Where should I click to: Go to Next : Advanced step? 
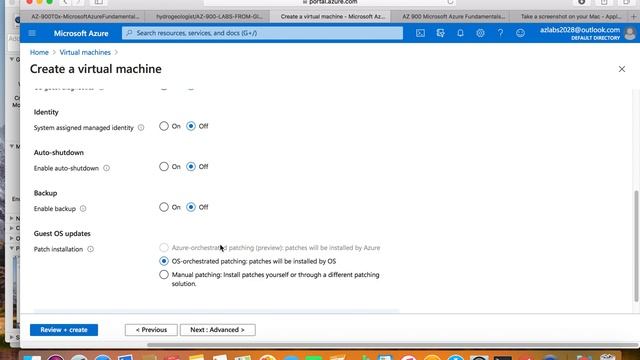218,330
